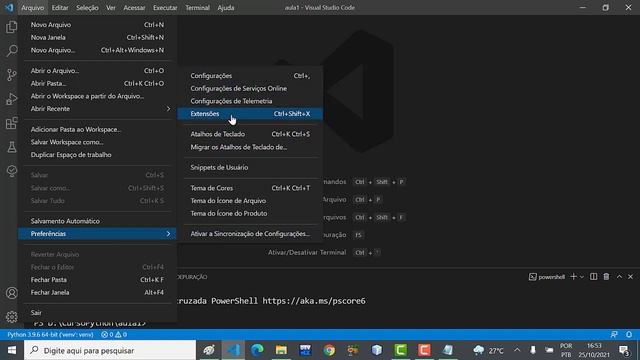The width and height of the screenshot is (640, 360).
Task: Click Fechar Janela menu entry
Action: click(98, 292)
